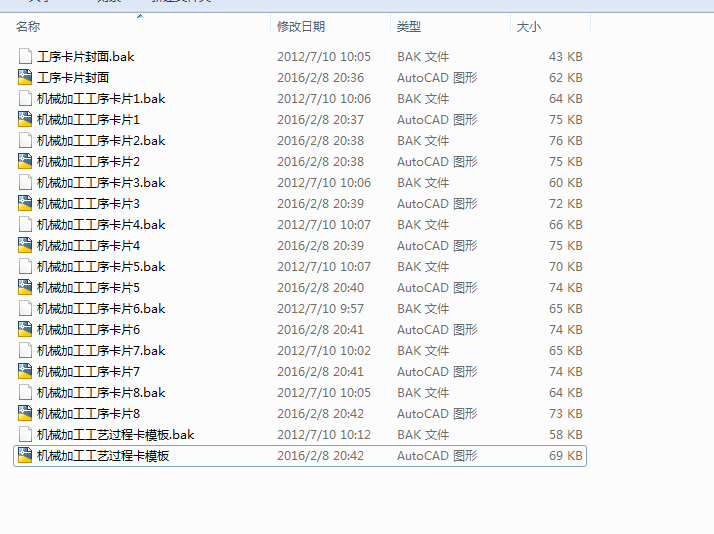Click the date 2012/7/10 10:05 of 工序卡片封面.bak
The height and width of the screenshot is (534, 714).
[324, 56]
